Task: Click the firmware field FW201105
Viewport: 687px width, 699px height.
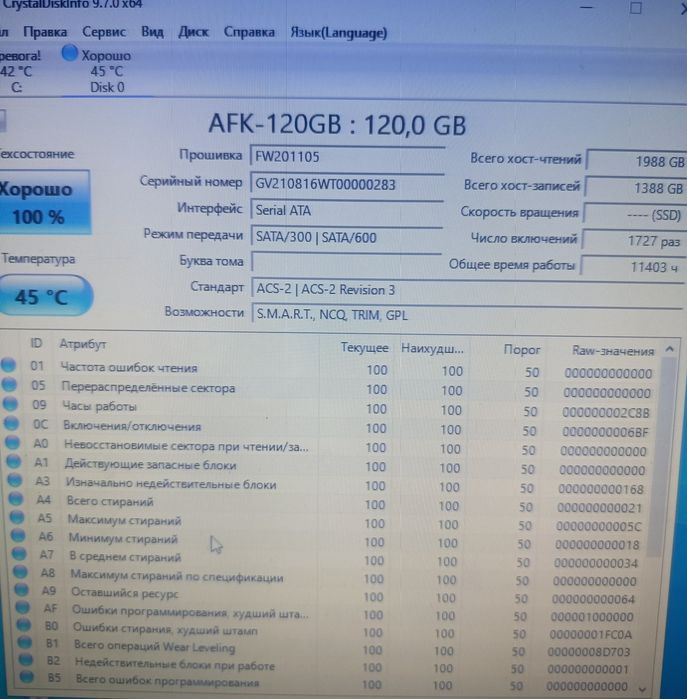Action: coord(347,157)
